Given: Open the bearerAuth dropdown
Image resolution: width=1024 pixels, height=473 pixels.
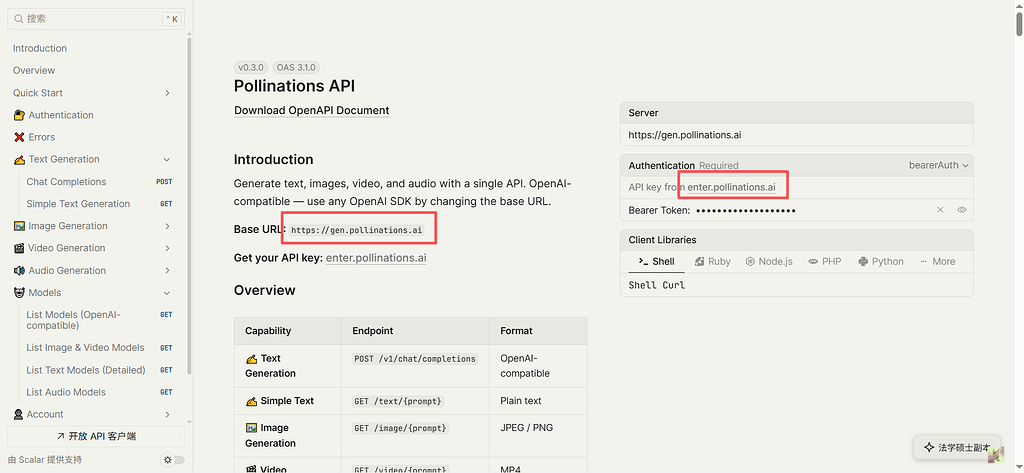Looking at the screenshot, I should coord(938,165).
